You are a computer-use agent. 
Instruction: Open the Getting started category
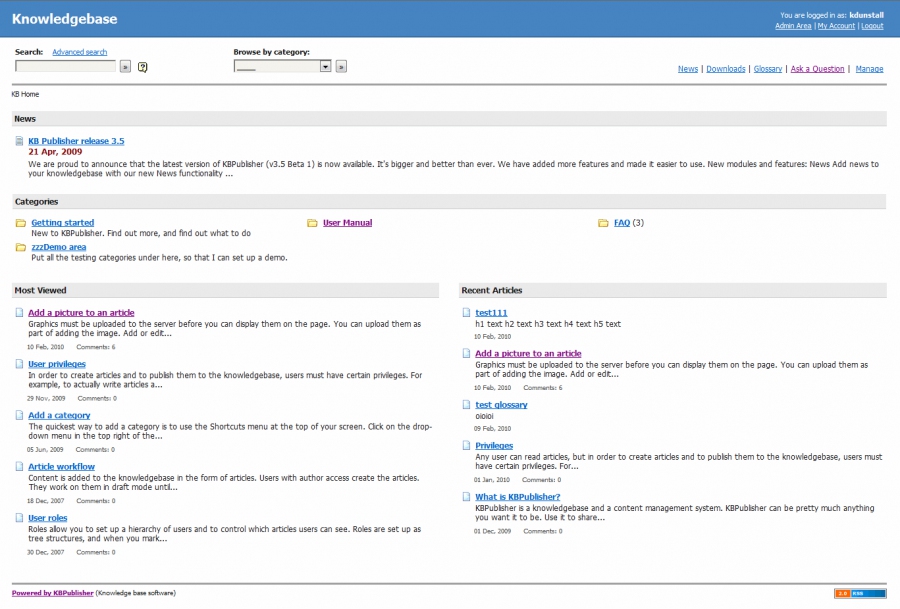pos(63,223)
